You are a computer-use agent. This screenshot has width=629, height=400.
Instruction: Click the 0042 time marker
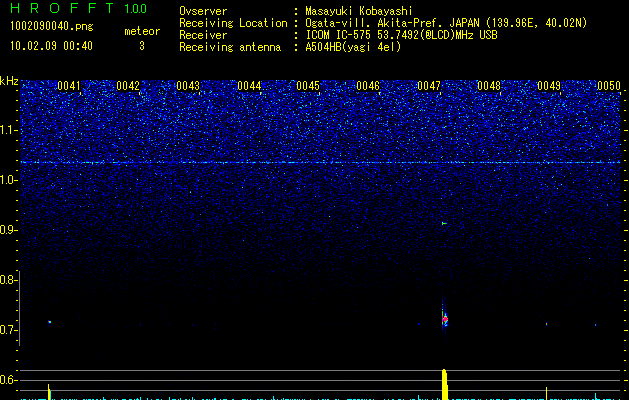click(128, 86)
